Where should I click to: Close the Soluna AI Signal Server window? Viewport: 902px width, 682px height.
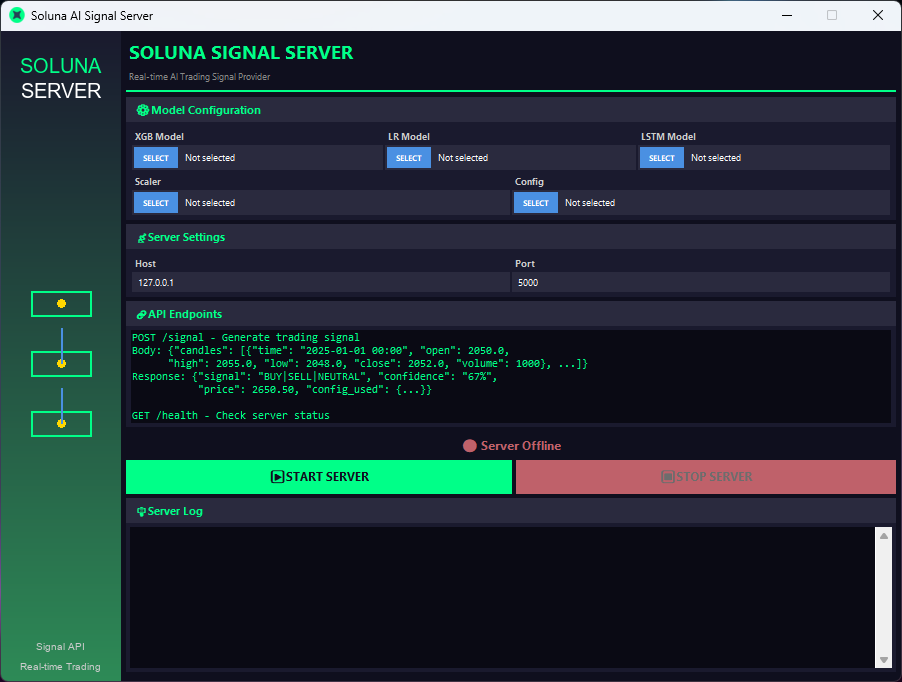click(878, 16)
